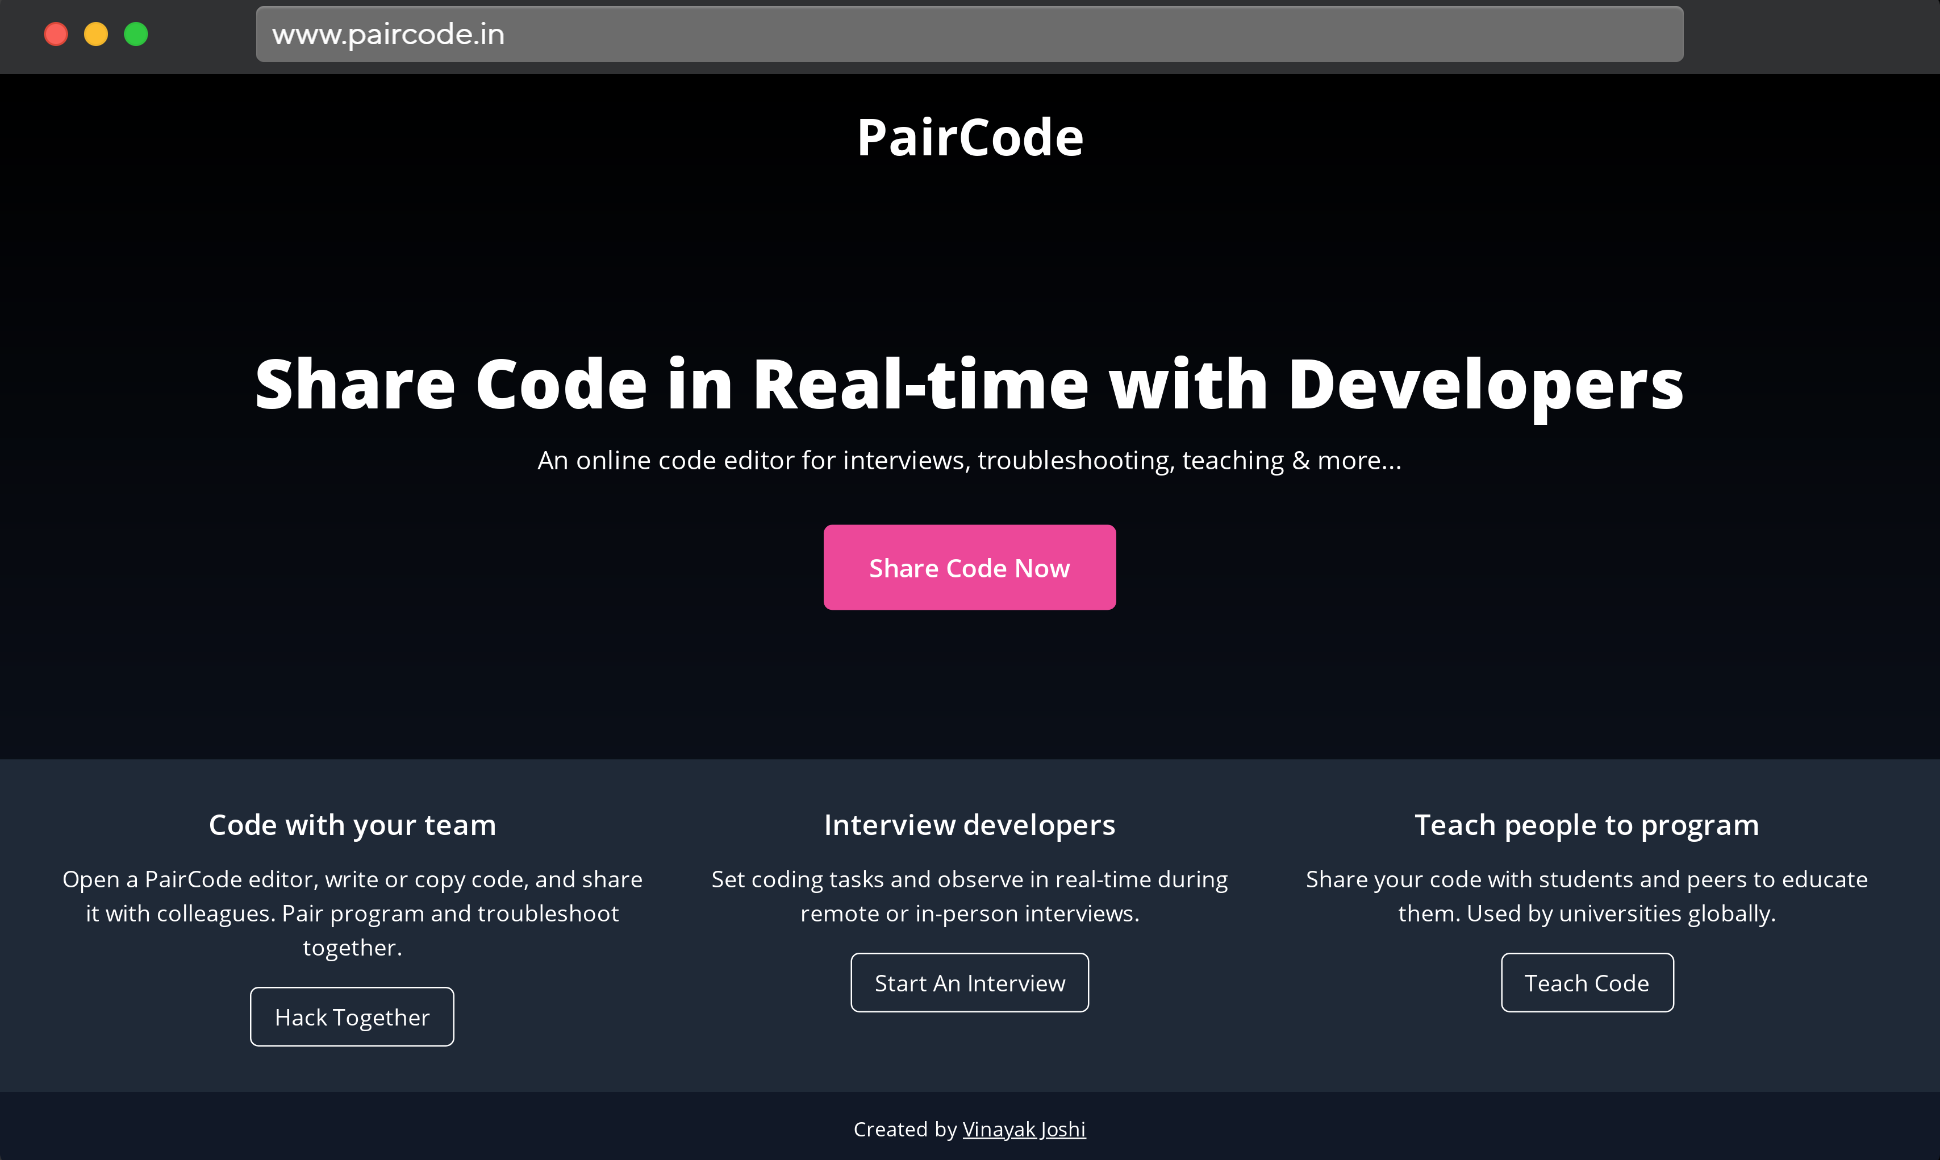1940x1160 pixels.
Task: Click the 'Created by' footer text
Action: pyautogui.click(x=905, y=1129)
